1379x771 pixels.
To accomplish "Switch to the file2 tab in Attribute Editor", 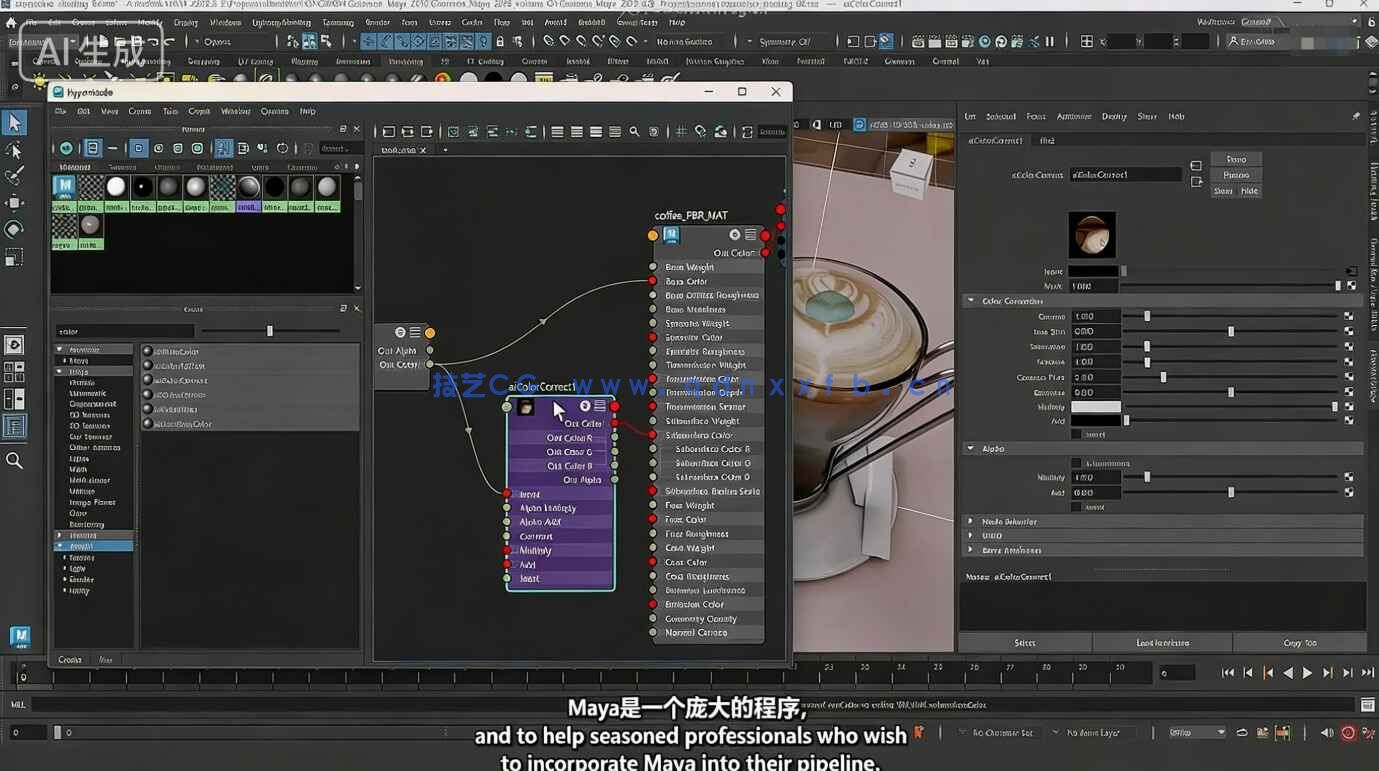I will [1047, 141].
